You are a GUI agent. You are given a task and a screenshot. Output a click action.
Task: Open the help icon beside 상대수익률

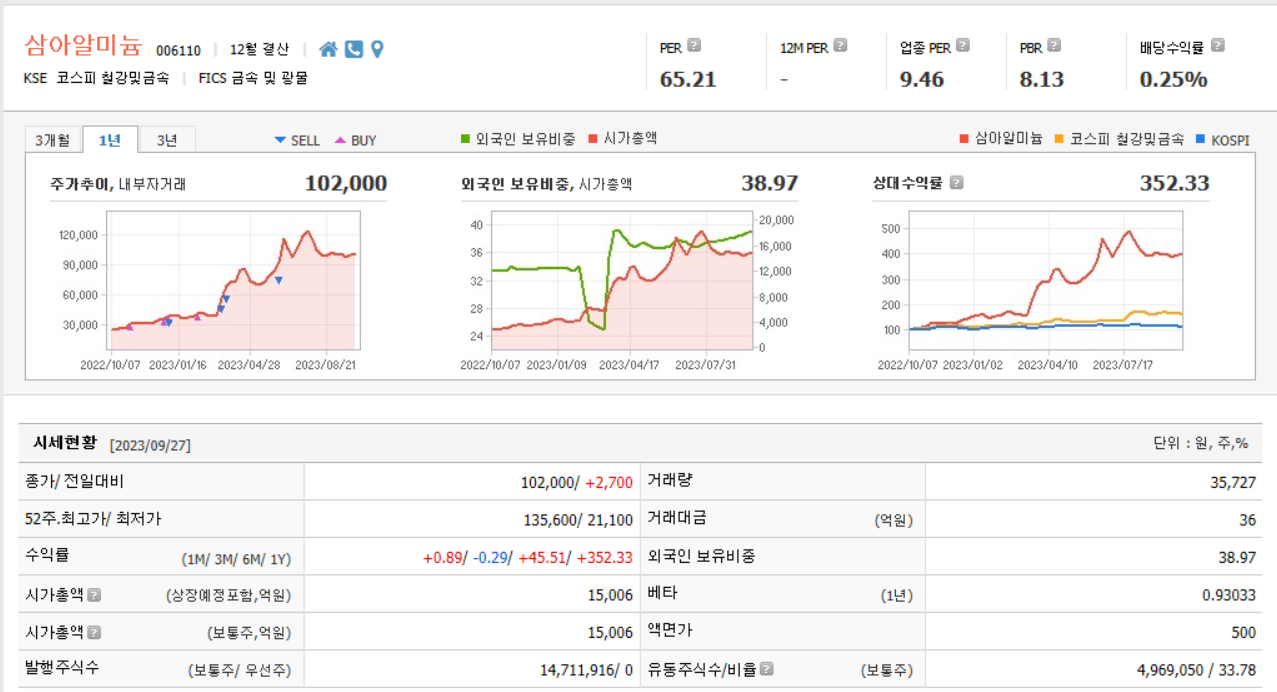[x=956, y=183]
